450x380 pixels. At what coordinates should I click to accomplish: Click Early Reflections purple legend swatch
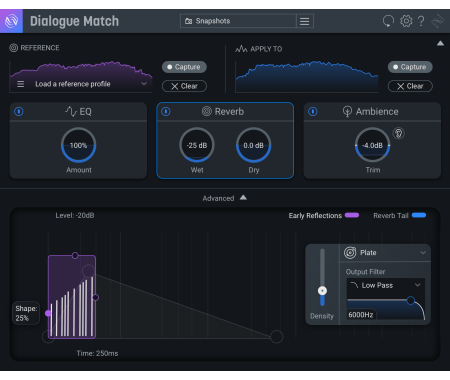point(352,215)
